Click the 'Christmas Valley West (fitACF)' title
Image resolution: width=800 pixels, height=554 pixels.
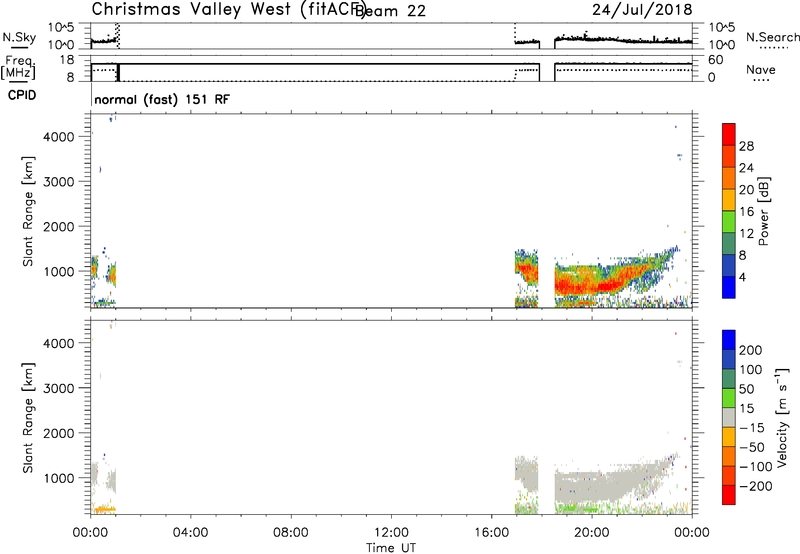pos(229,9)
